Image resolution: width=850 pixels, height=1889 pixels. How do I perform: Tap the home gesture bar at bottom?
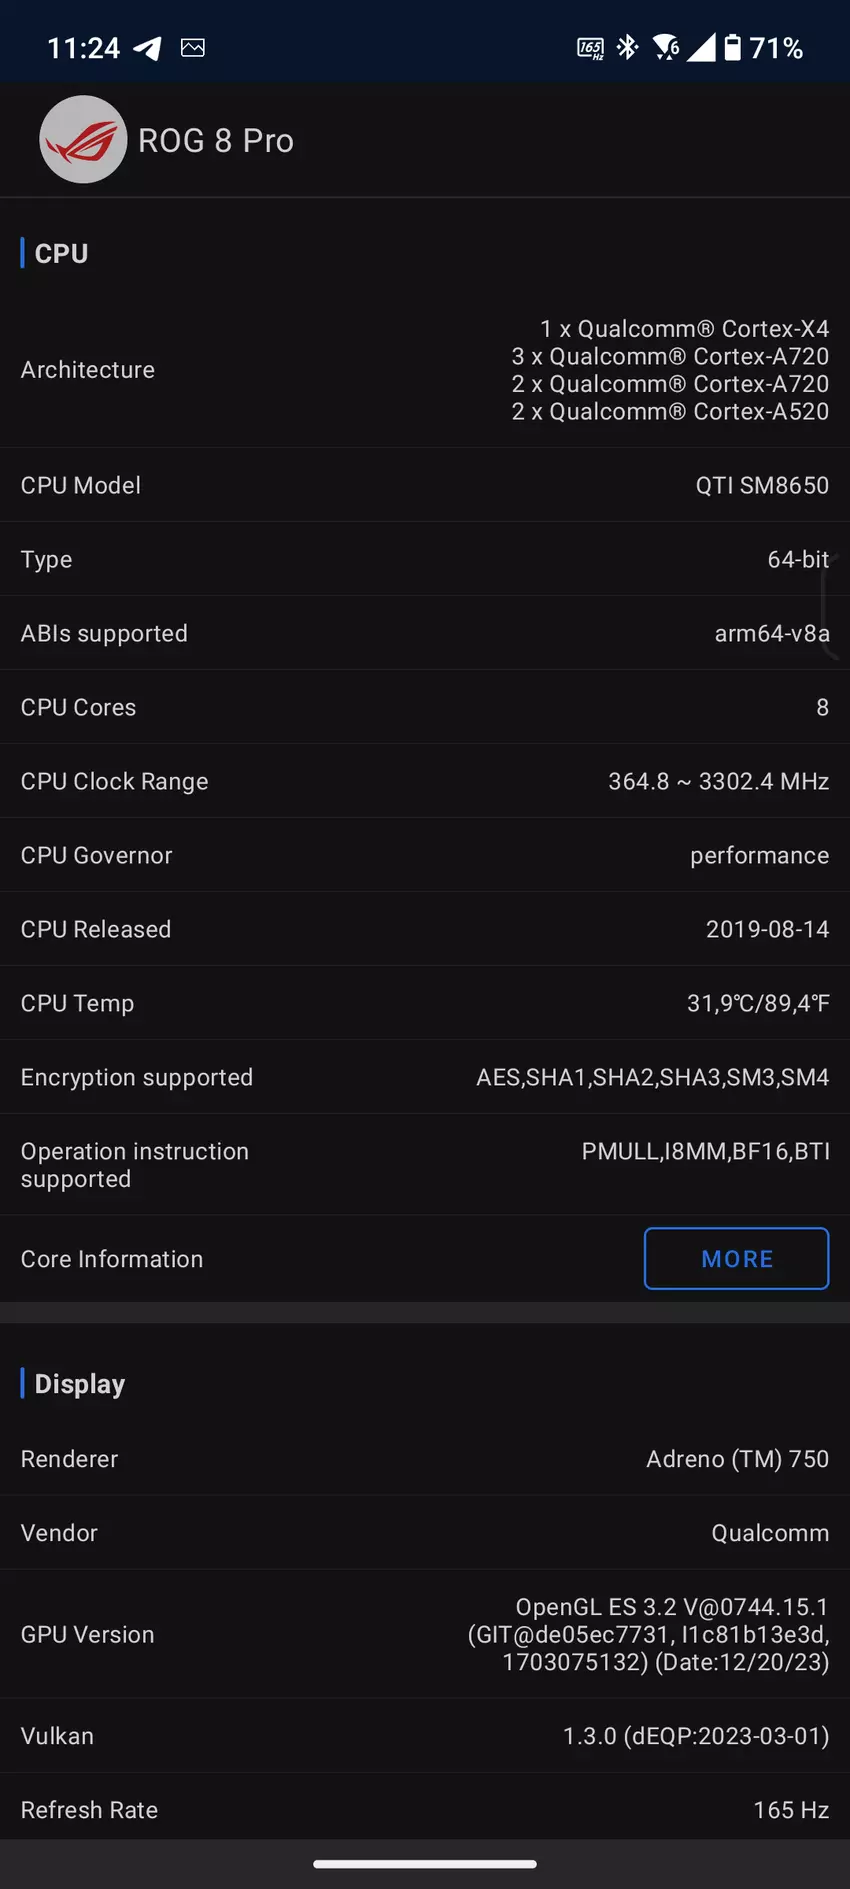425,1864
